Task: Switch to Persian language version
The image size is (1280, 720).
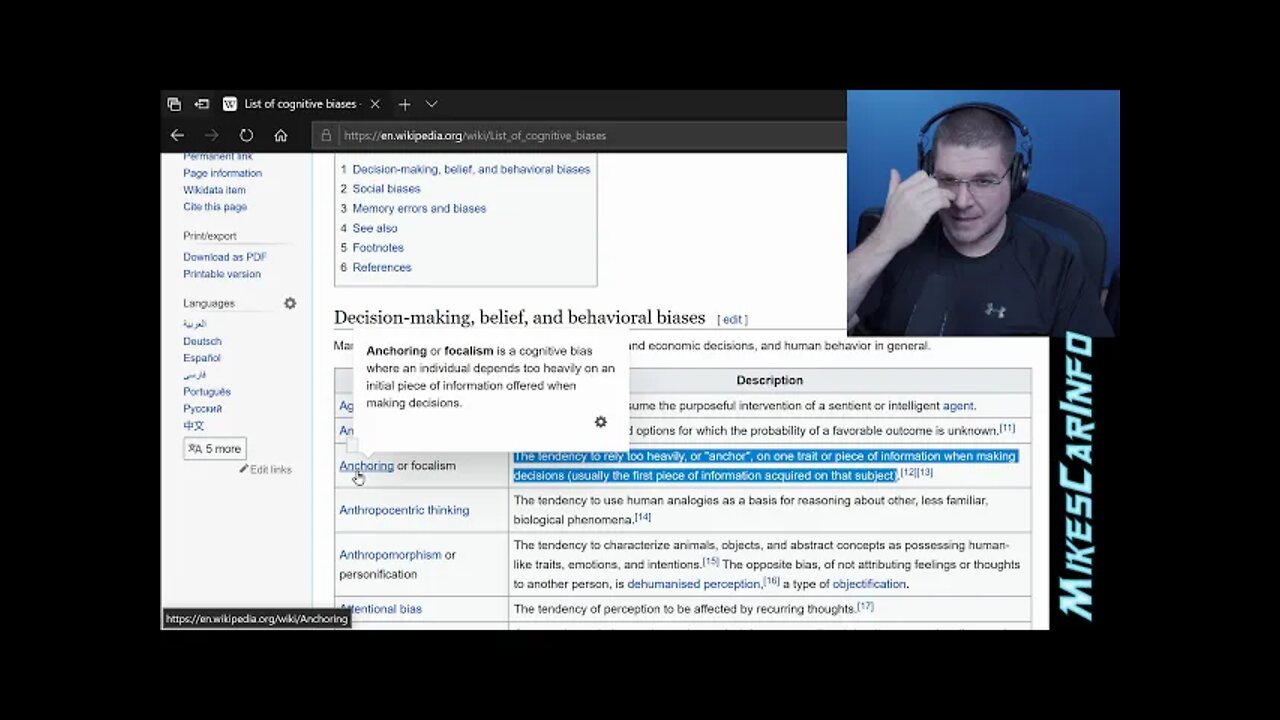Action: coord(195,375)
